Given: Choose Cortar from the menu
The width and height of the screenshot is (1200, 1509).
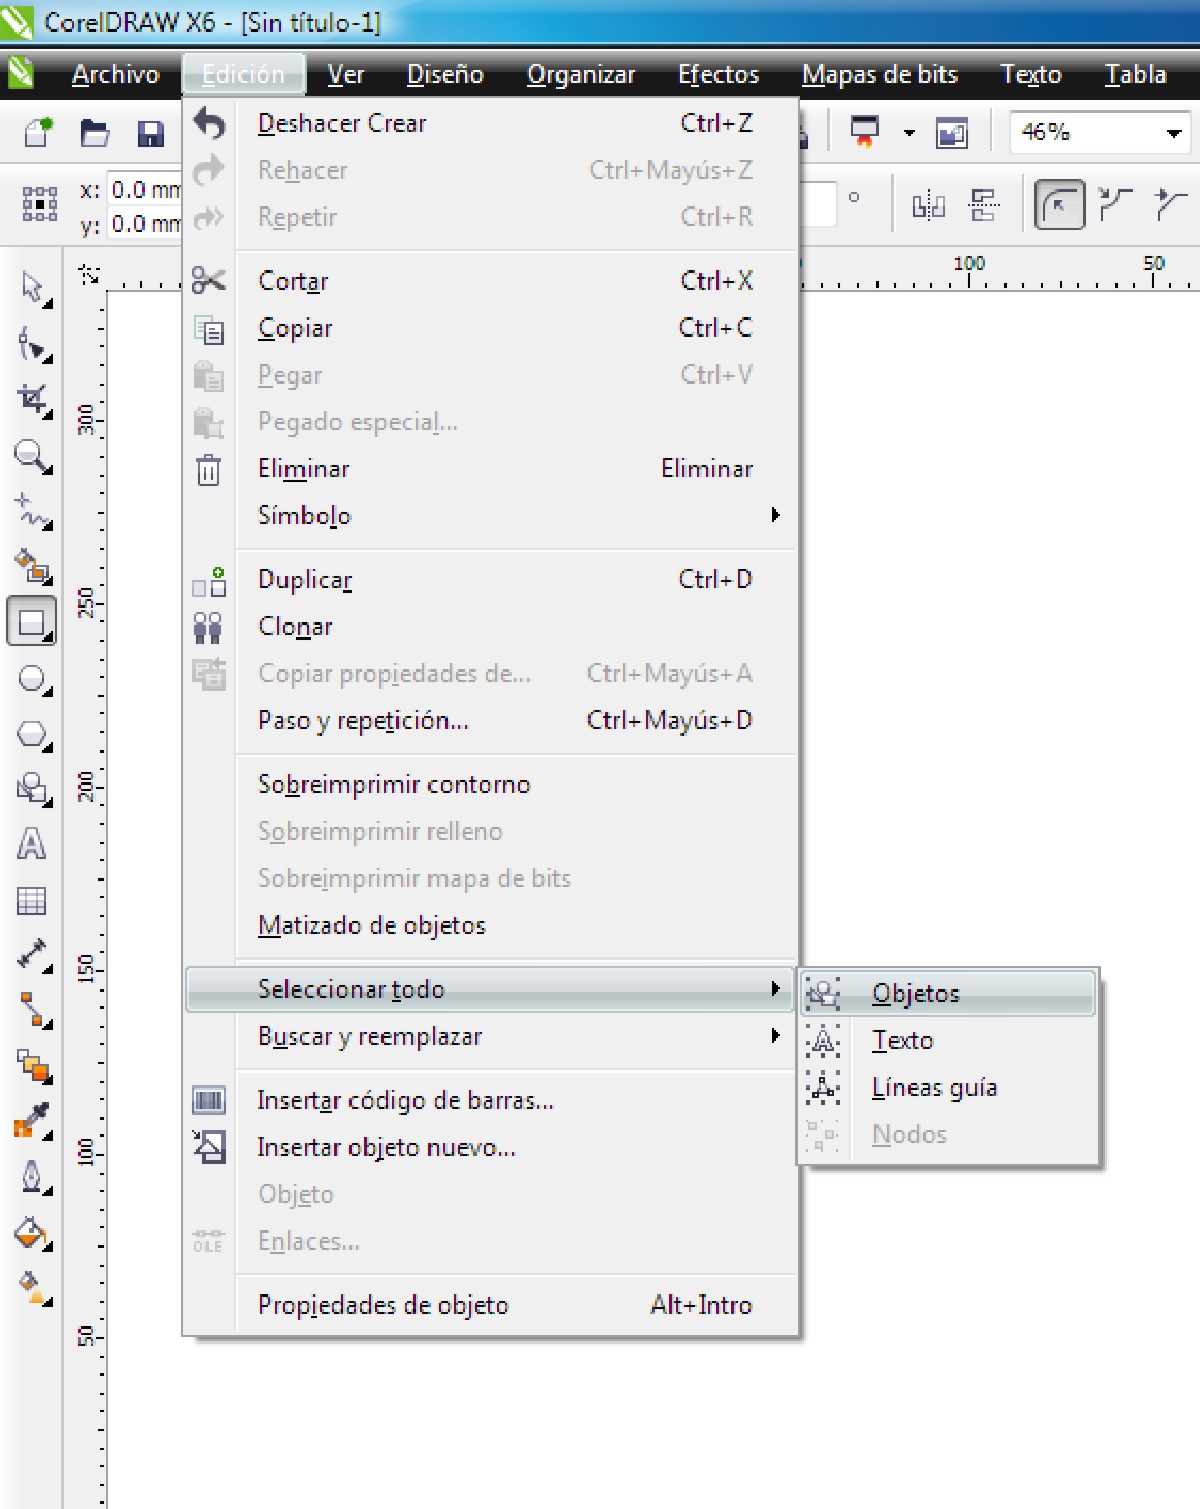Looking at the screenshot, I should tap(491, 281).
